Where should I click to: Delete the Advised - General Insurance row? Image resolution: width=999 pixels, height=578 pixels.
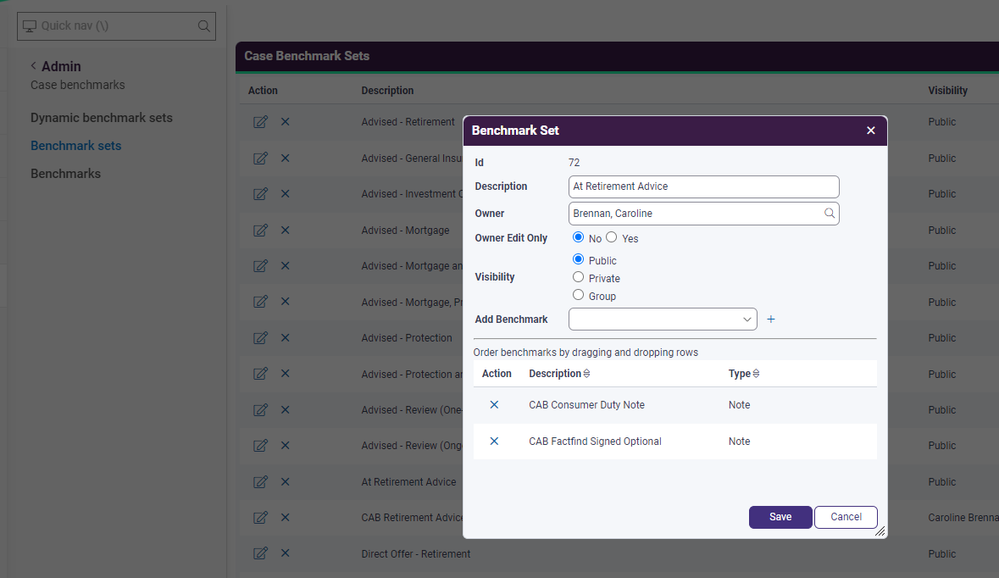(285, 158)
